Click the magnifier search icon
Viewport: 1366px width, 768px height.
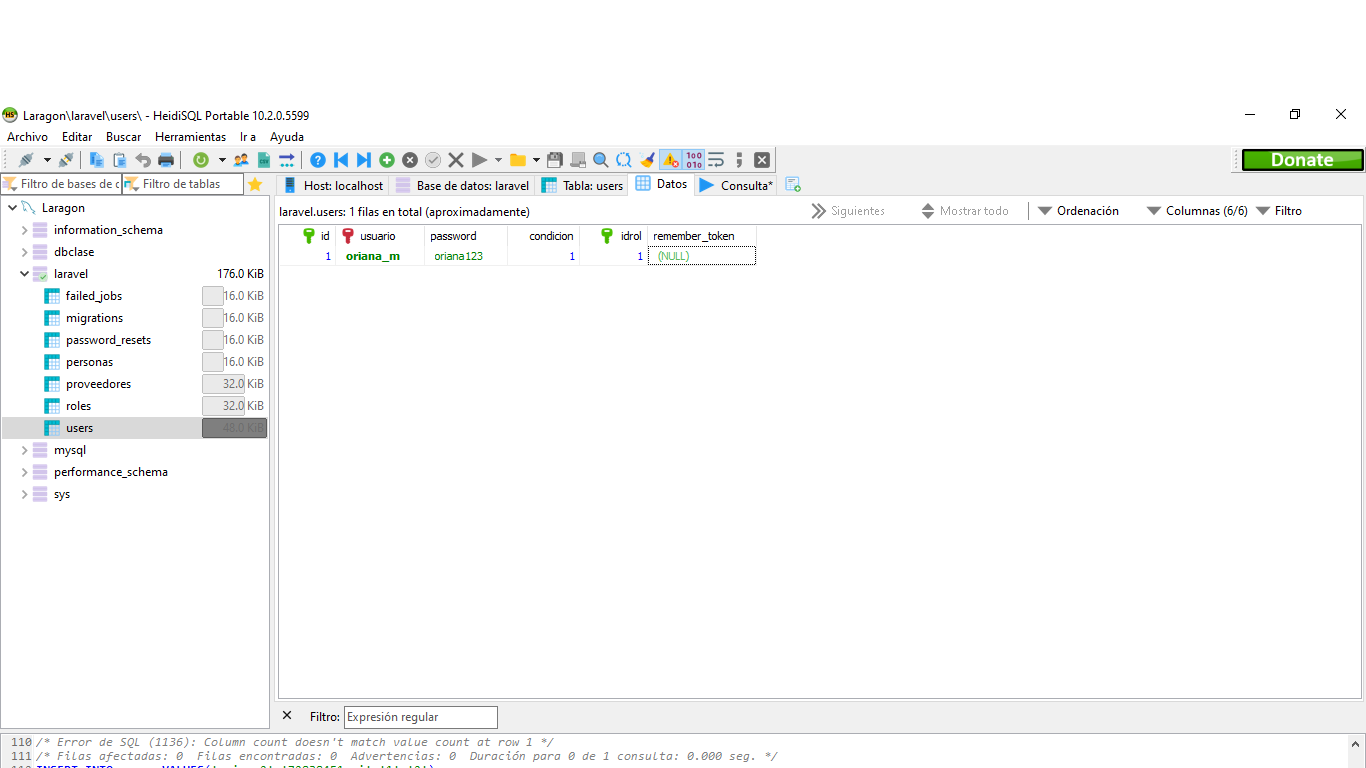[601, 160]
